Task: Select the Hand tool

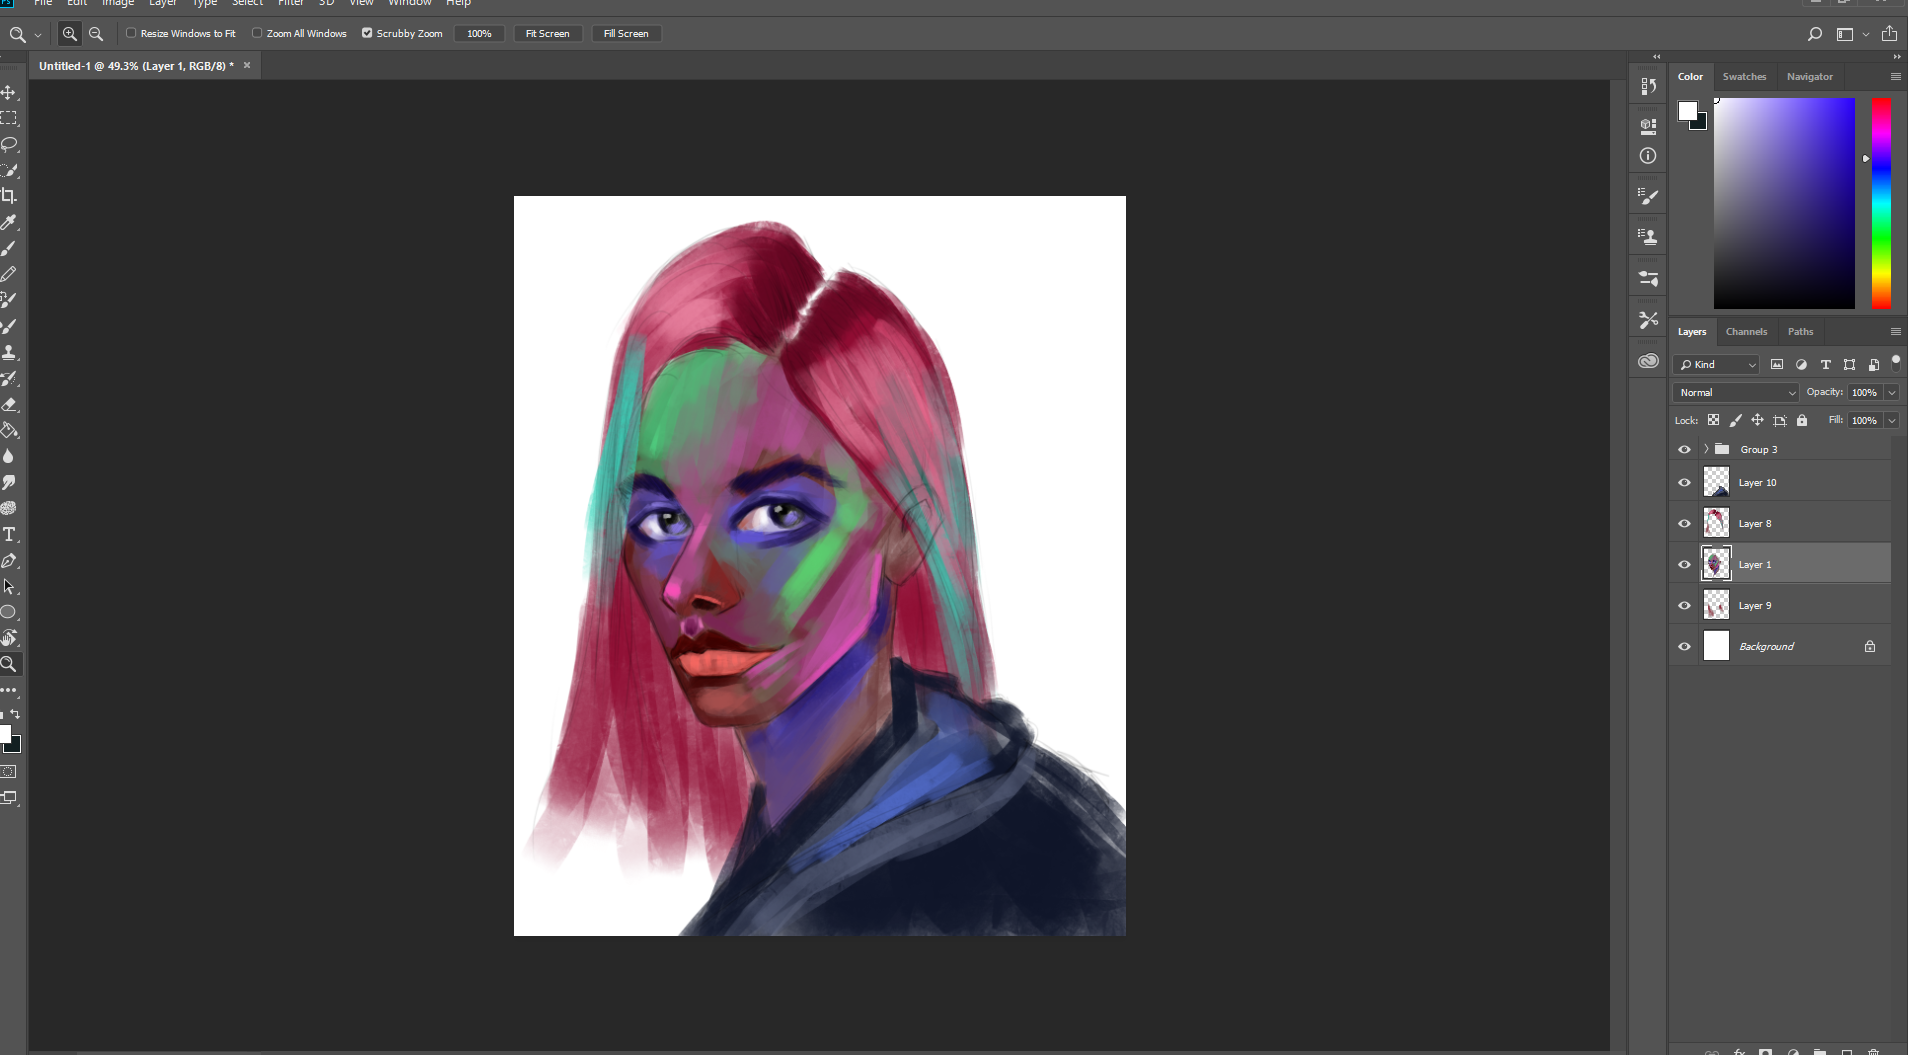Action: tap(9, 638)
